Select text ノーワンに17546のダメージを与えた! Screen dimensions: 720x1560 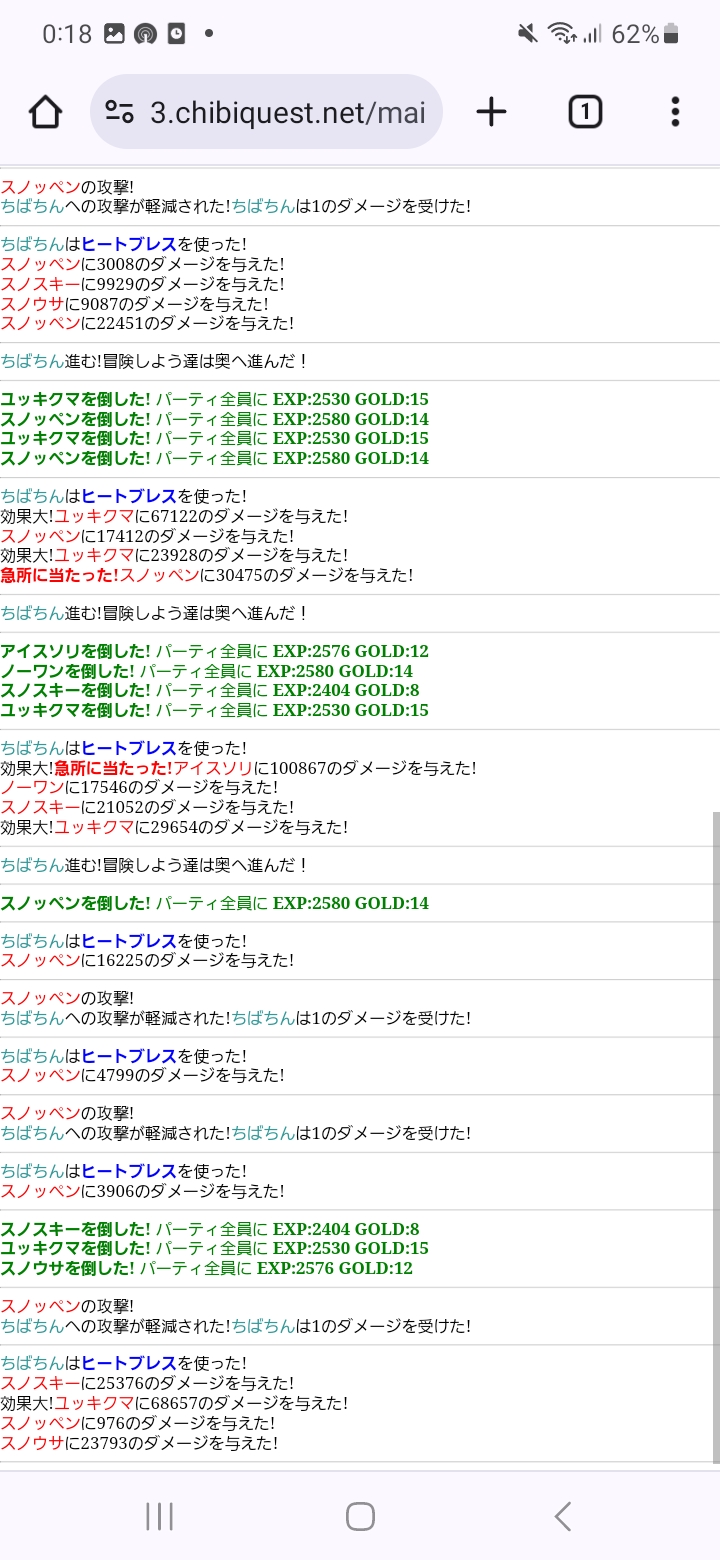[139, 788]
